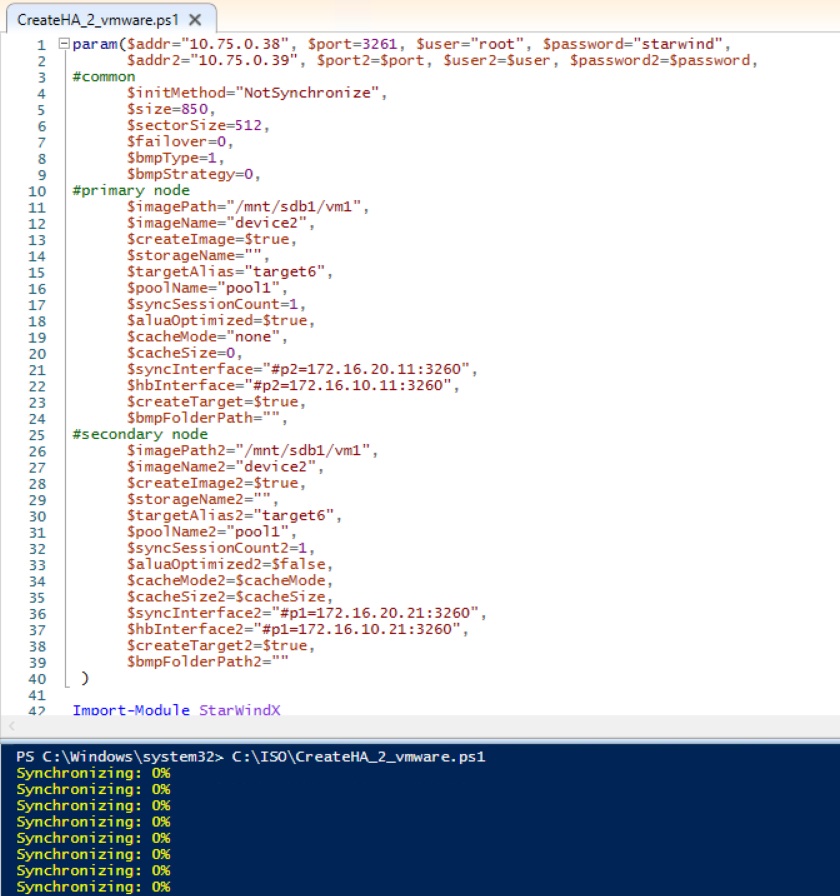Image resolution: width=840 pixels, height=896 pixels.
Task: Click the $cacheMode="none" line
Action: tap(207, 337)
